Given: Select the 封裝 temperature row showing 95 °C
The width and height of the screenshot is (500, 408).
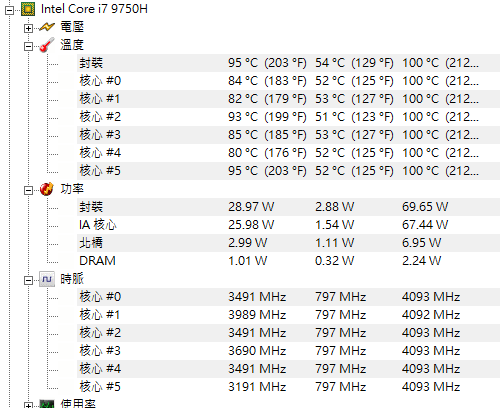Looking at the screenshot, I should (x=288, y=63).
